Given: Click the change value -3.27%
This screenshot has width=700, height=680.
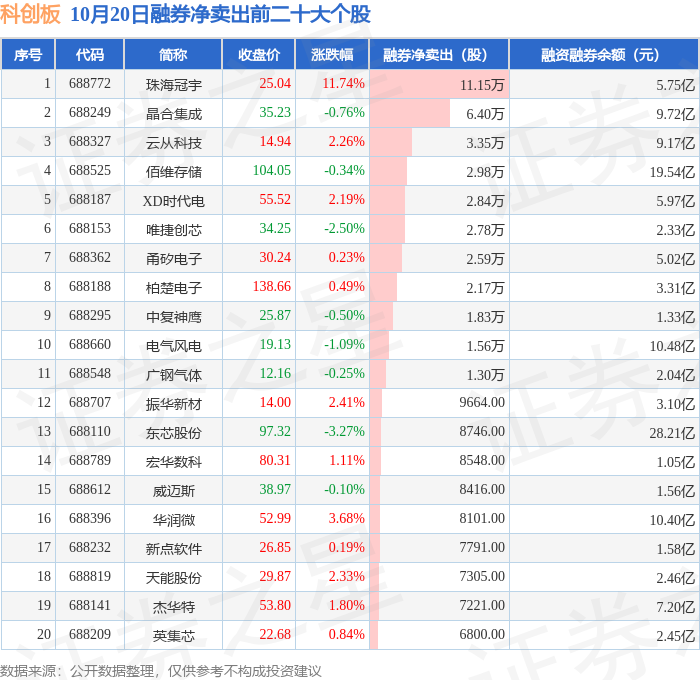Looking at the screenshot, I should point(344,432).
